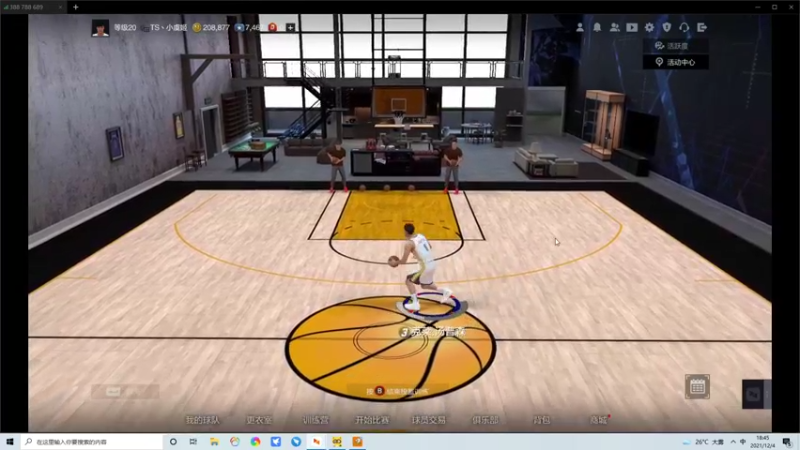Click the 等级20 level label
The image size is (800, 450).
(x=125, y=28)
